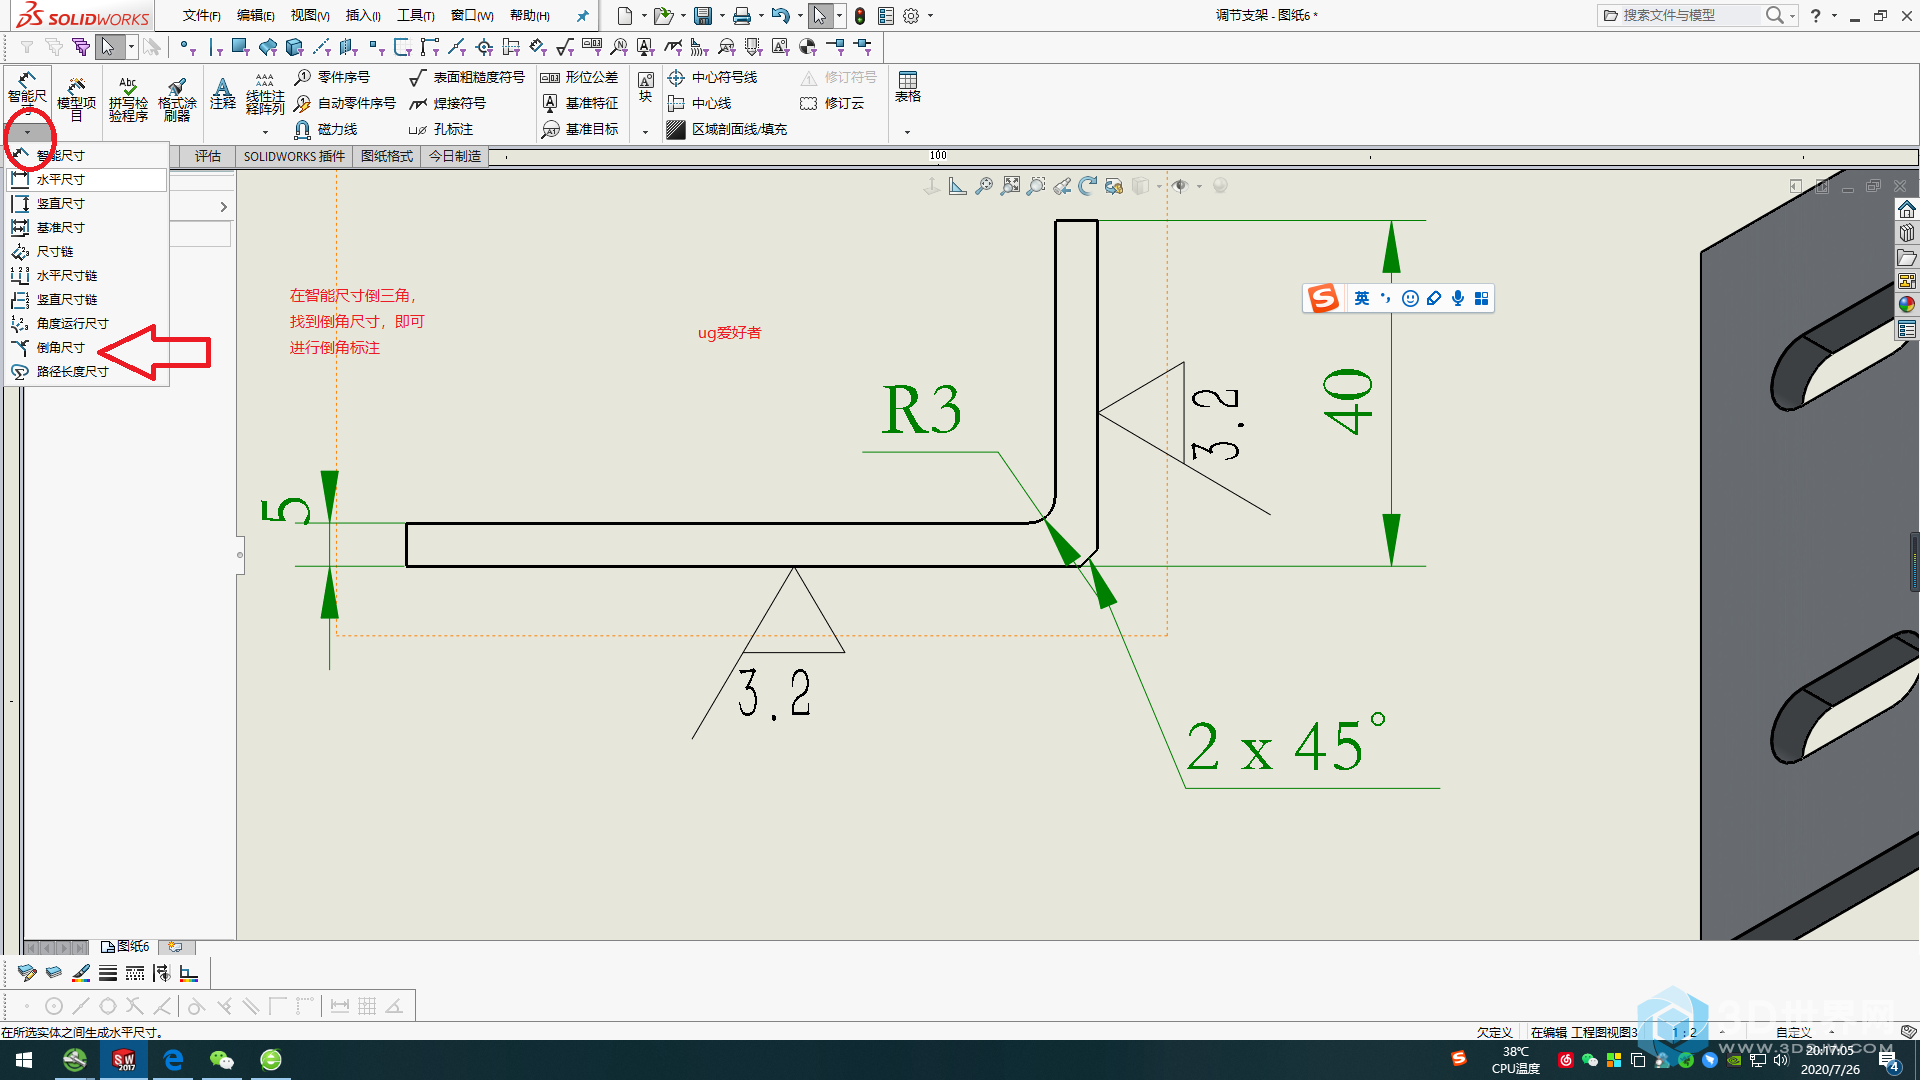Click the Layer Properties icon in bottom toolbar

[27, 973]
